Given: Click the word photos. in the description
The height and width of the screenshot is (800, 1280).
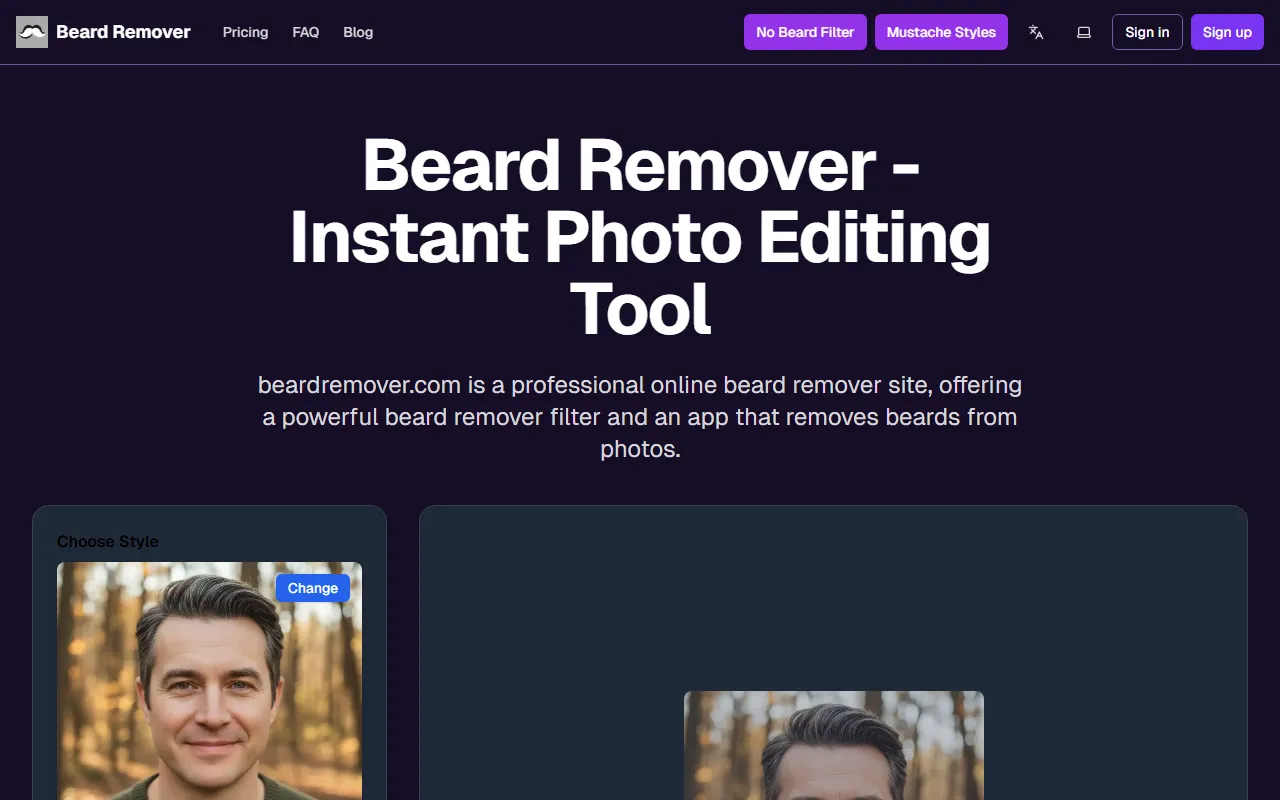Looking at the screenshot, I should 640,449.
